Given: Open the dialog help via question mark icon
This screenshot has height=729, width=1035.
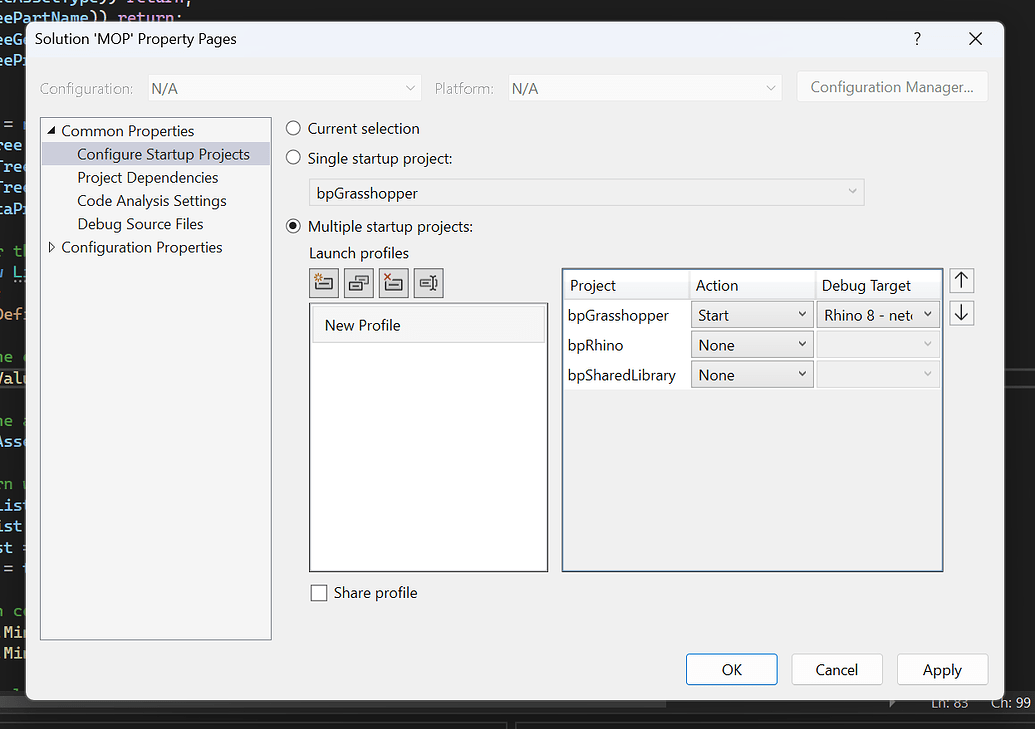Looking at the screenshot, I should click(917, 39).
